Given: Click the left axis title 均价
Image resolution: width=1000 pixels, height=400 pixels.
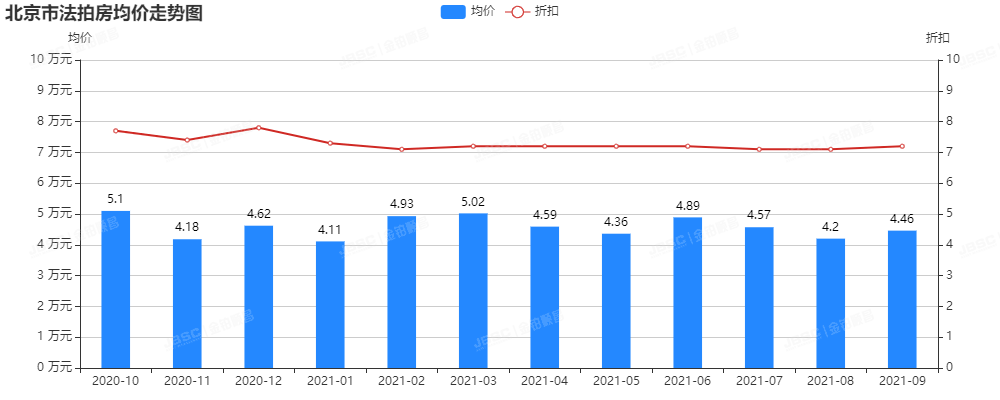Looking at the screenshot, I should pos(80,38).
